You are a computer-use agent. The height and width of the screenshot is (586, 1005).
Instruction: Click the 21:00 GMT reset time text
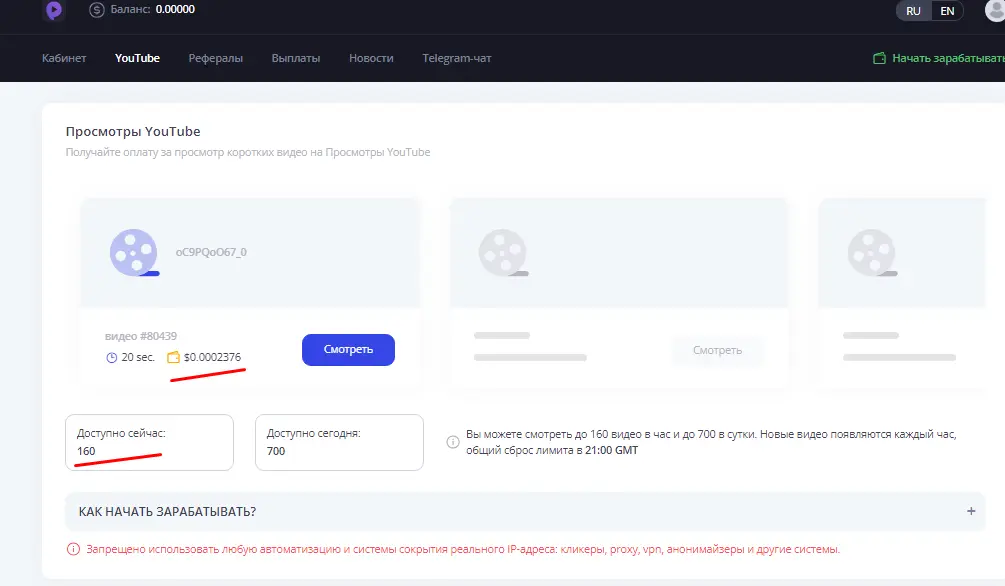tap(611, 450)
